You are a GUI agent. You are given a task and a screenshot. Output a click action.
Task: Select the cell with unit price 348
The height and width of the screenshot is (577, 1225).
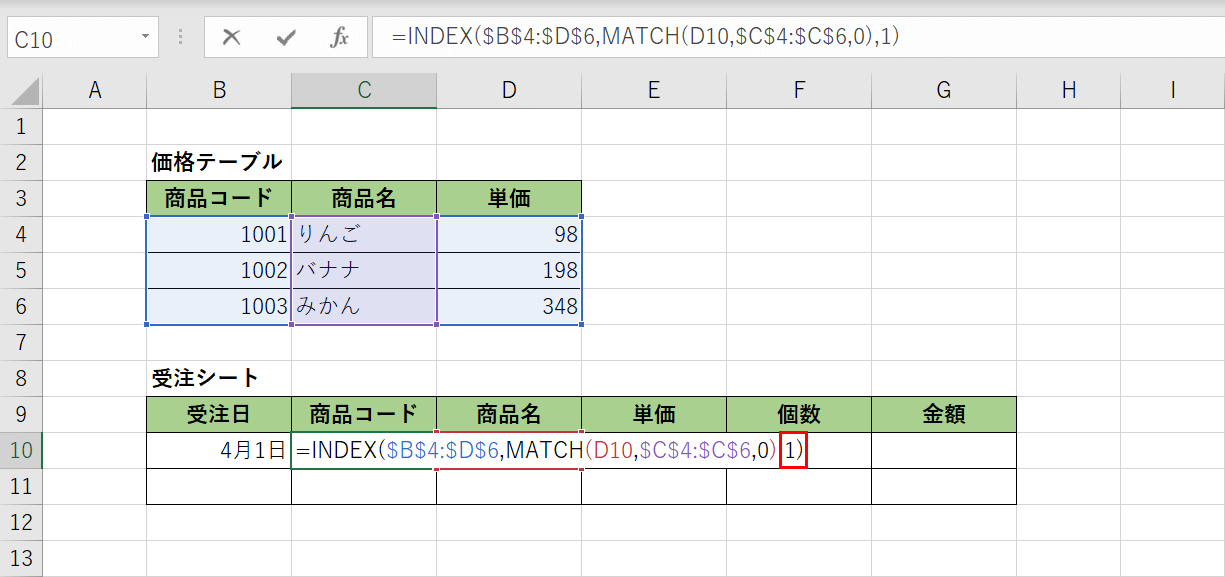click(x=508, y=306)
